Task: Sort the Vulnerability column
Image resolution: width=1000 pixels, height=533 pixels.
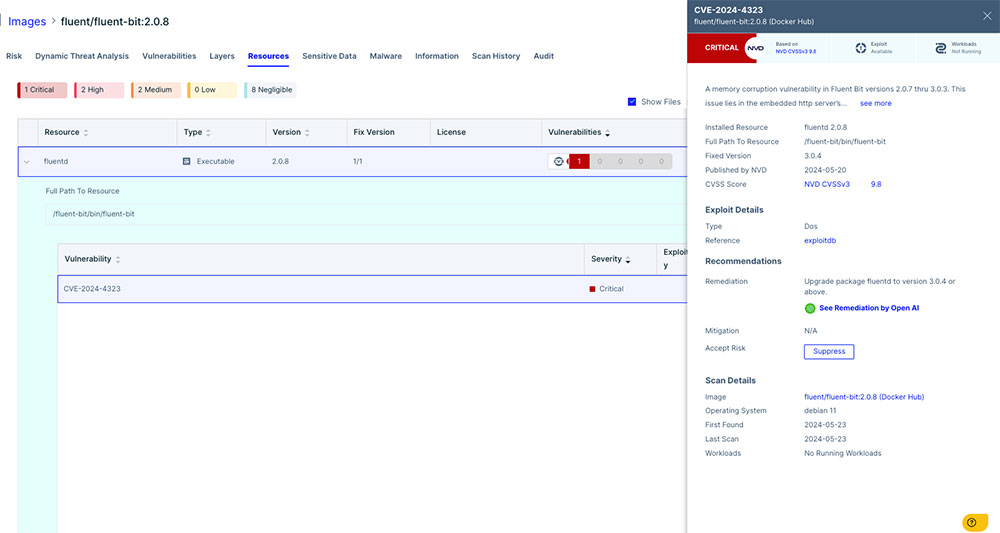Action: click(x=118, y=259)
